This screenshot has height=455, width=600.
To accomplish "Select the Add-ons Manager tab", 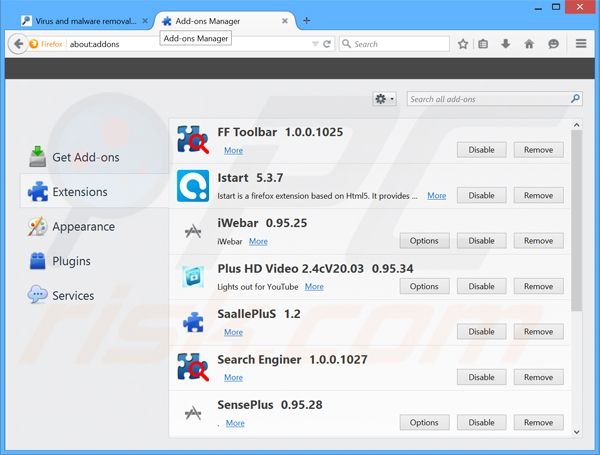I will (226, 21).
